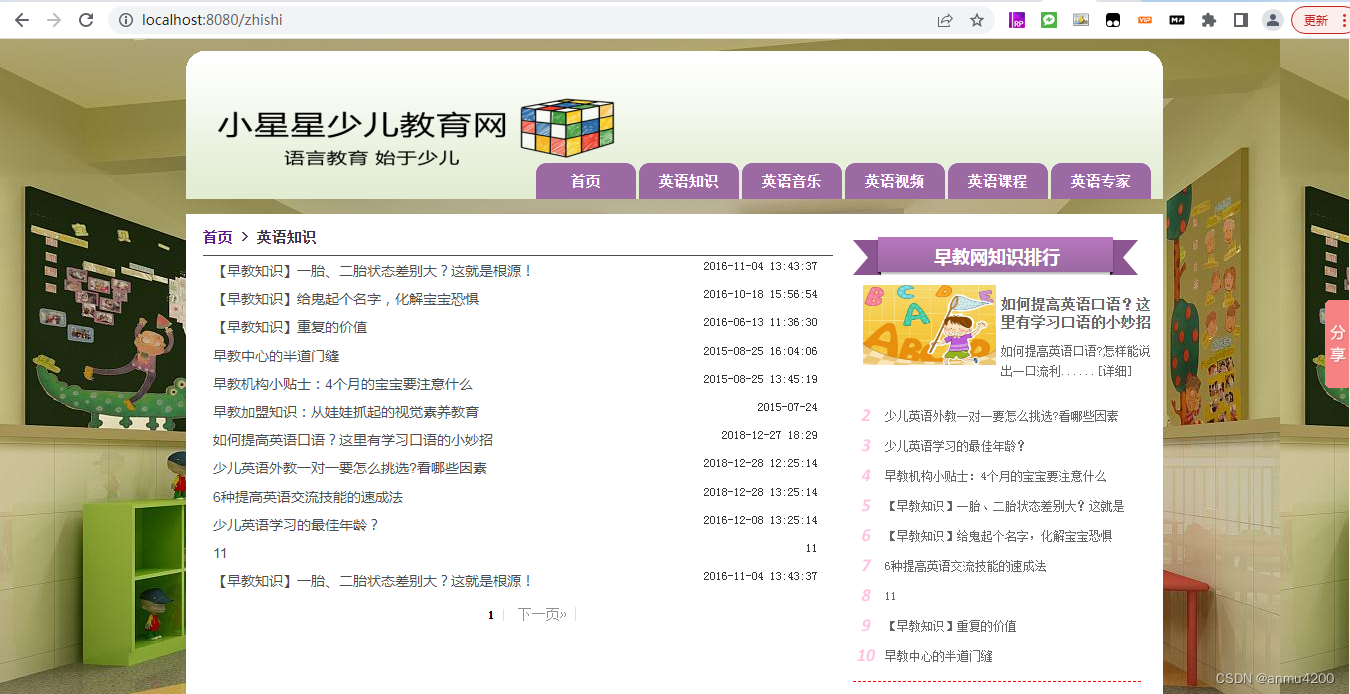This screenshot has height=694, width=1350.
Task: Click the 小星星少儿教育网 site logo
Action: [362, 126]
